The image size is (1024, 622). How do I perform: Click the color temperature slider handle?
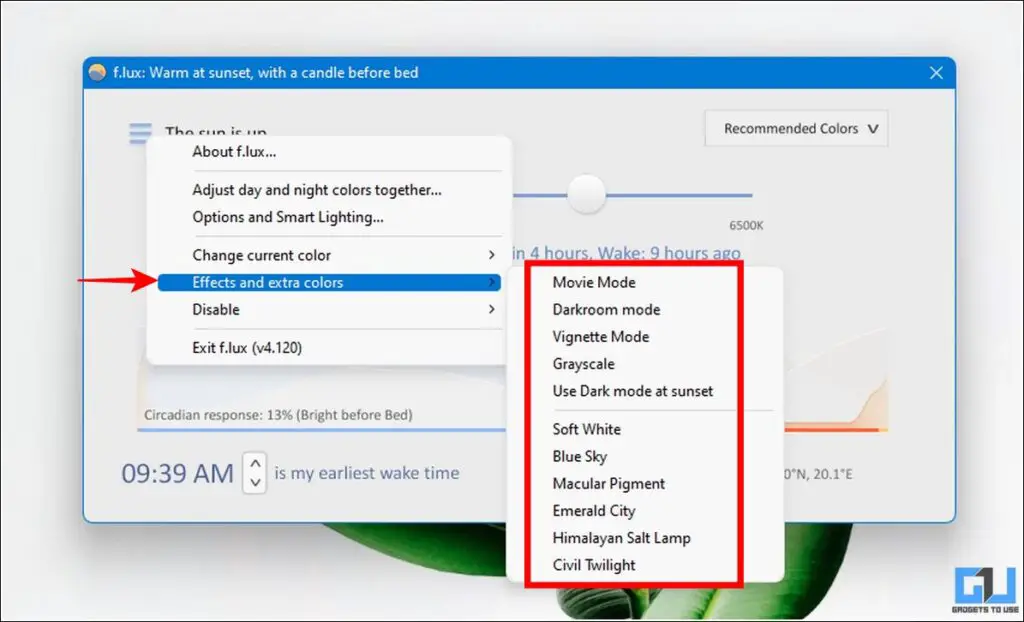(x=586, y=194)
